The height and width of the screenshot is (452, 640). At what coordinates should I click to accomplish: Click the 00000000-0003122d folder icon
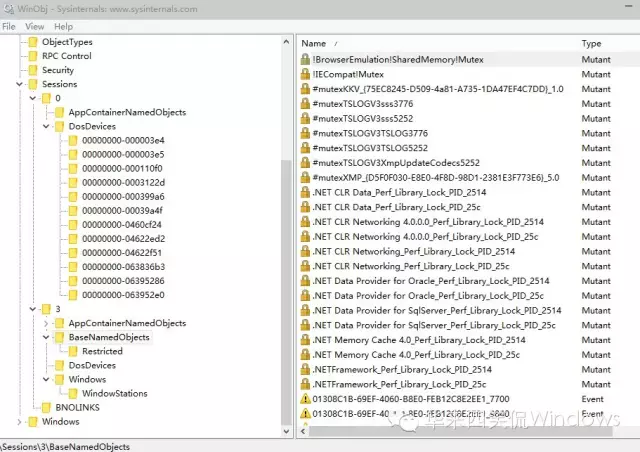point(73,183)
